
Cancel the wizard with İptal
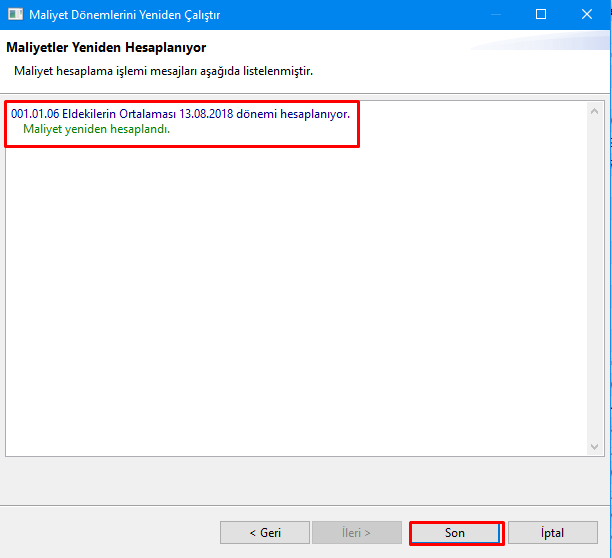[x=552, y=533]
